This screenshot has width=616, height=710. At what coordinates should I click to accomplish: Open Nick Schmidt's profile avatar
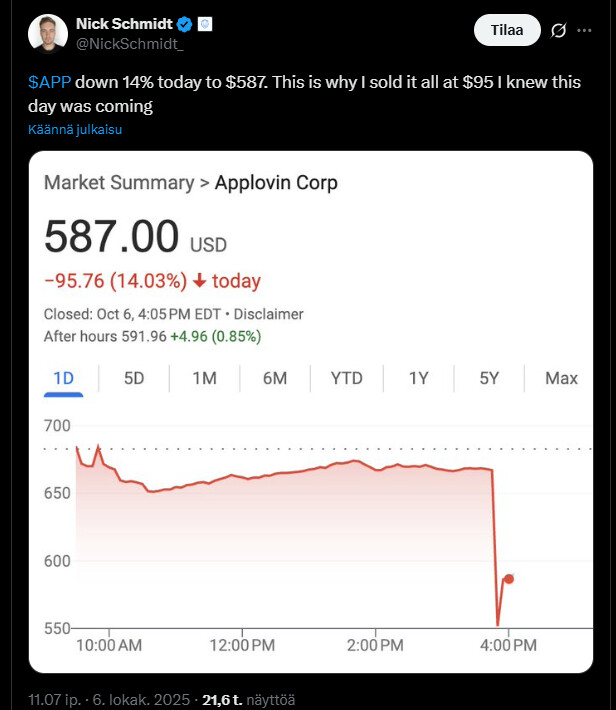(x=46, y=33)
